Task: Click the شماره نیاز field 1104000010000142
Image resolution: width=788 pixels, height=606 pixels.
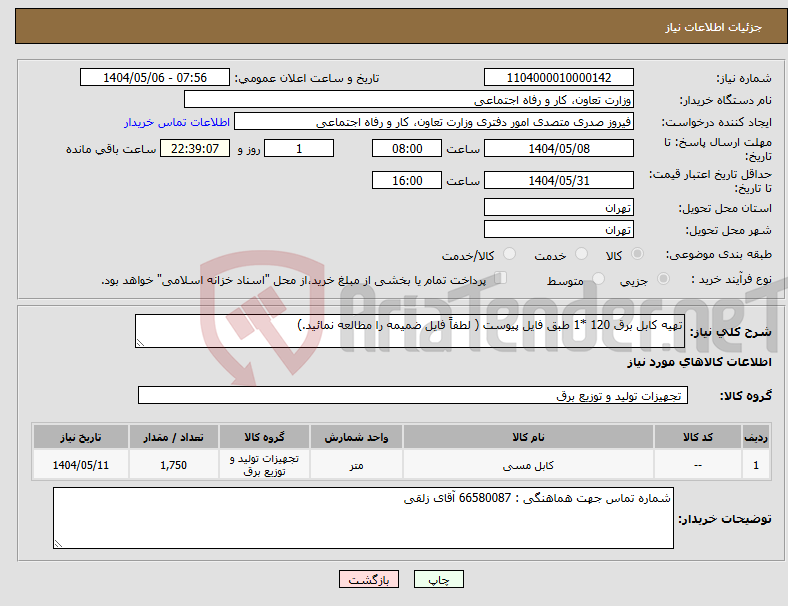Action: pos(558,77)
